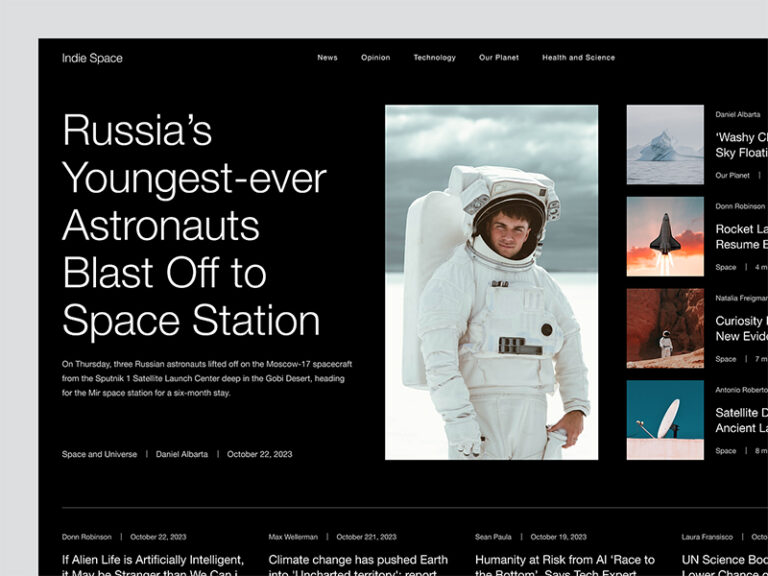Open Max Wellerman's author link
Viewport: 768px width, 576px height.
click(293, 537)
